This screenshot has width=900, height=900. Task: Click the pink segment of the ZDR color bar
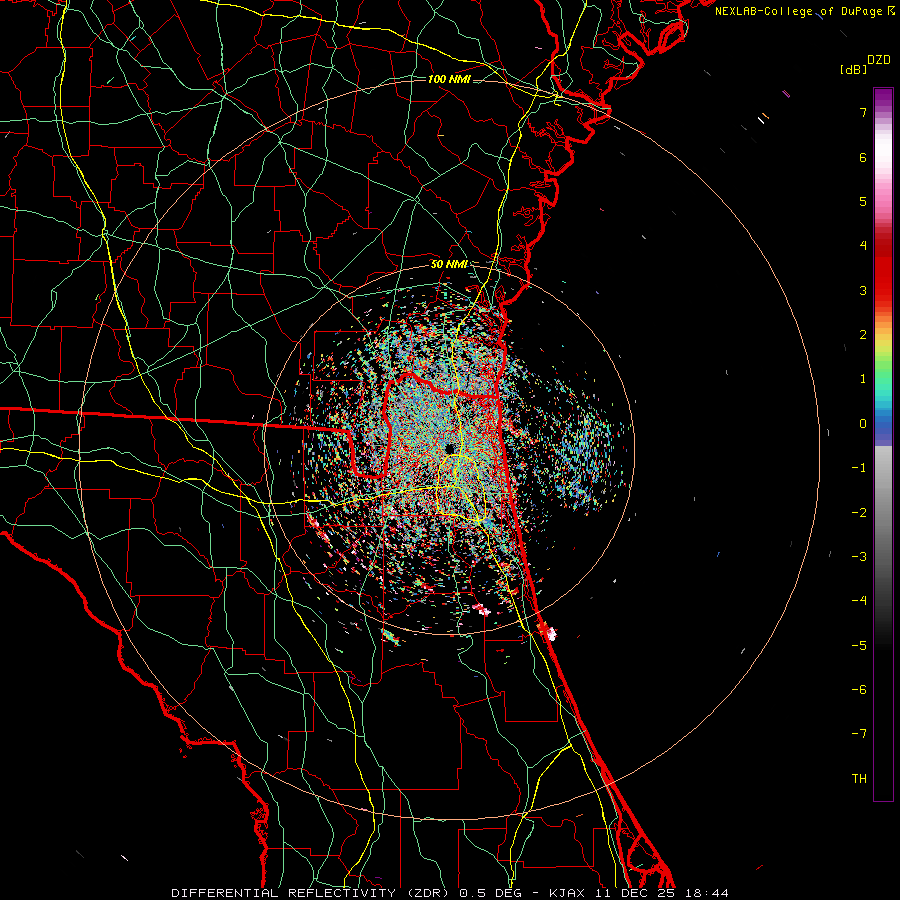[x=883, y=195]
